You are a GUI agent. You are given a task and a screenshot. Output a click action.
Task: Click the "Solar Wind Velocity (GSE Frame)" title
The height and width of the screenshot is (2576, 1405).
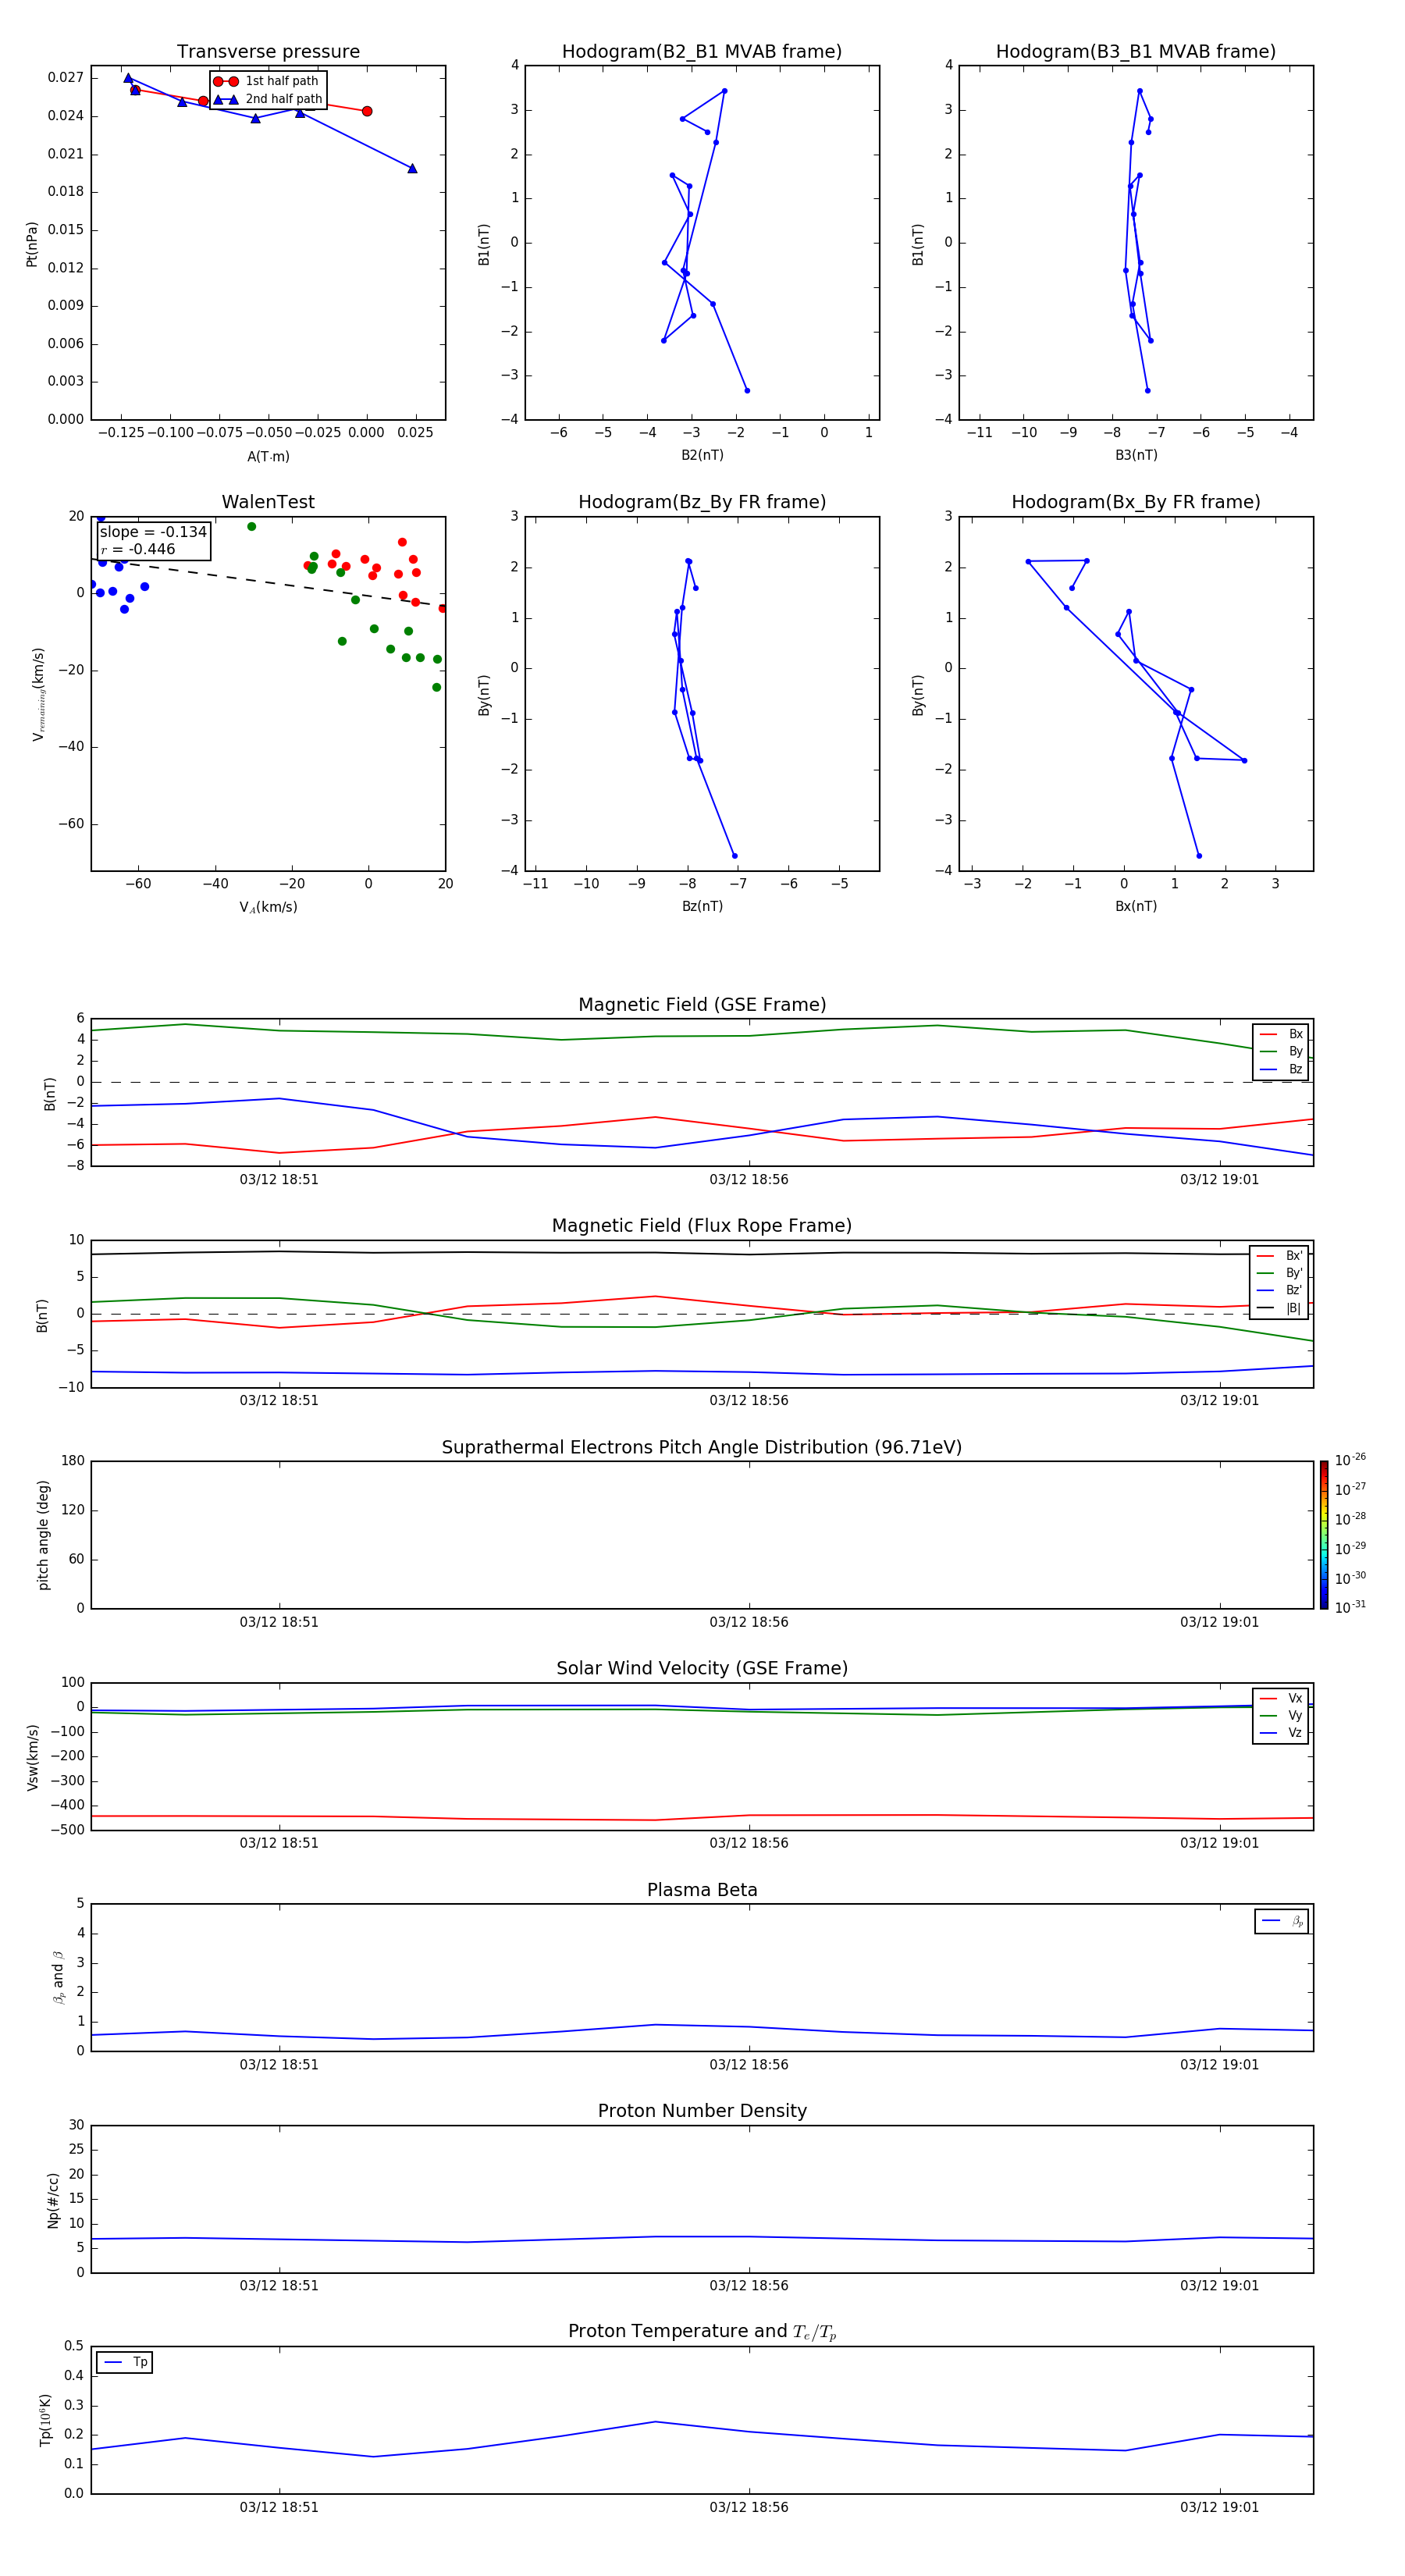coord(702,1669)
